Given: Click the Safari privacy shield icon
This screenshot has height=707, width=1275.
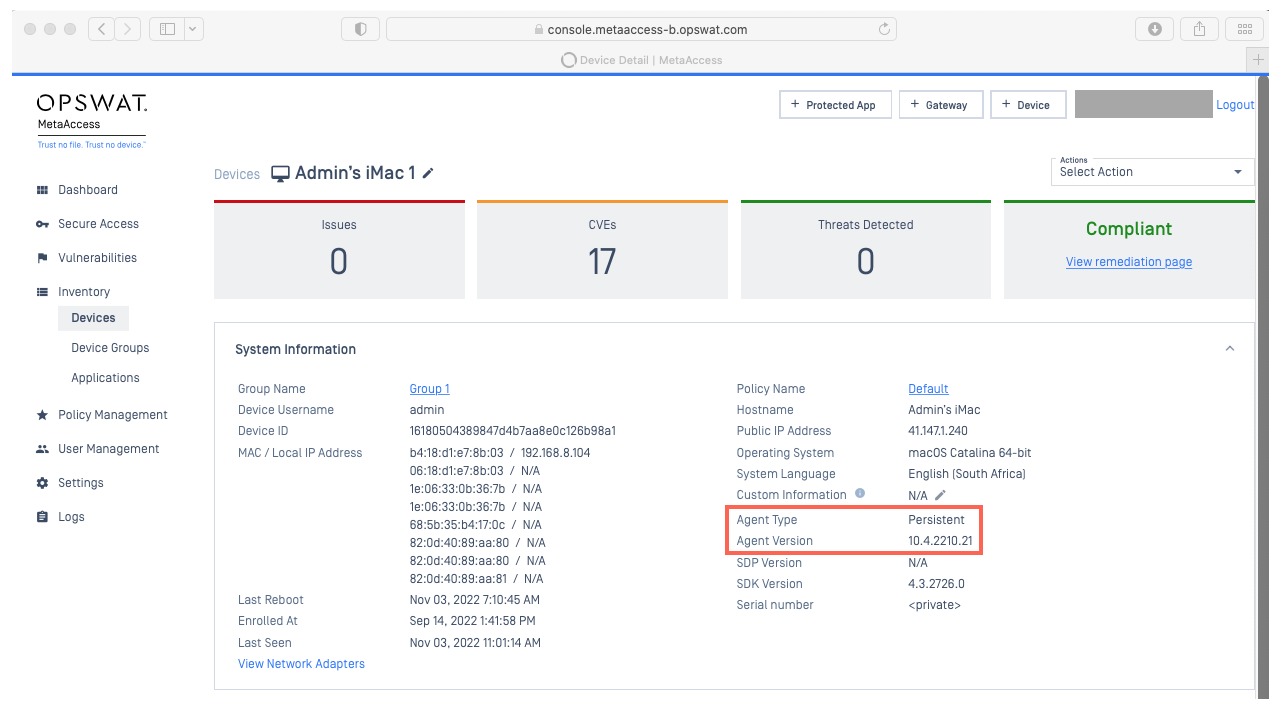Looking at the screenshot, I should pos(360,29).
